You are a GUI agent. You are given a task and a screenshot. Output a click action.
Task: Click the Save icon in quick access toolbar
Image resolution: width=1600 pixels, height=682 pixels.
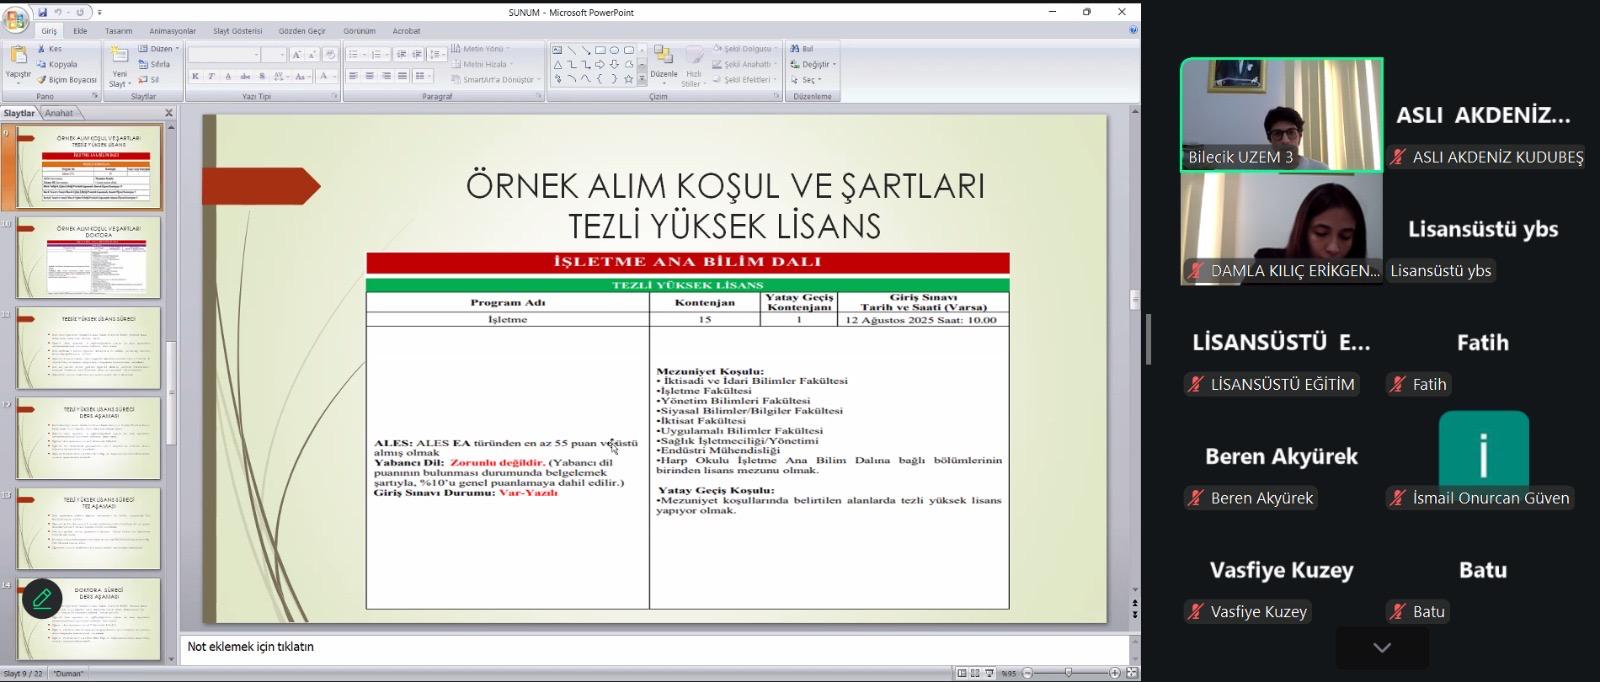[x=42, y=12]
